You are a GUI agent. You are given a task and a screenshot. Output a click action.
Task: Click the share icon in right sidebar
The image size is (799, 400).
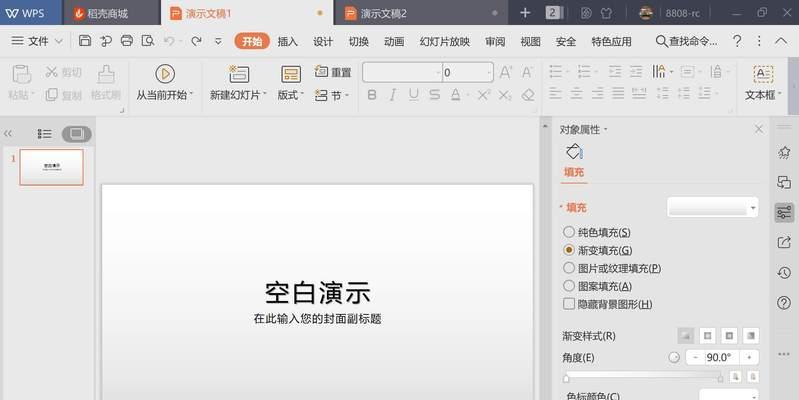click(784, 243)
